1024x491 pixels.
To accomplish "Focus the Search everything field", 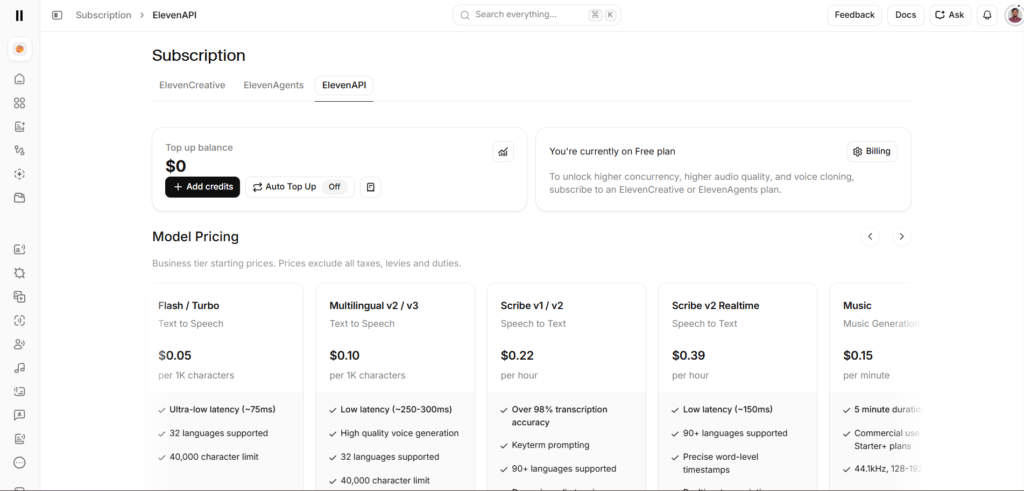I will 537,15.
